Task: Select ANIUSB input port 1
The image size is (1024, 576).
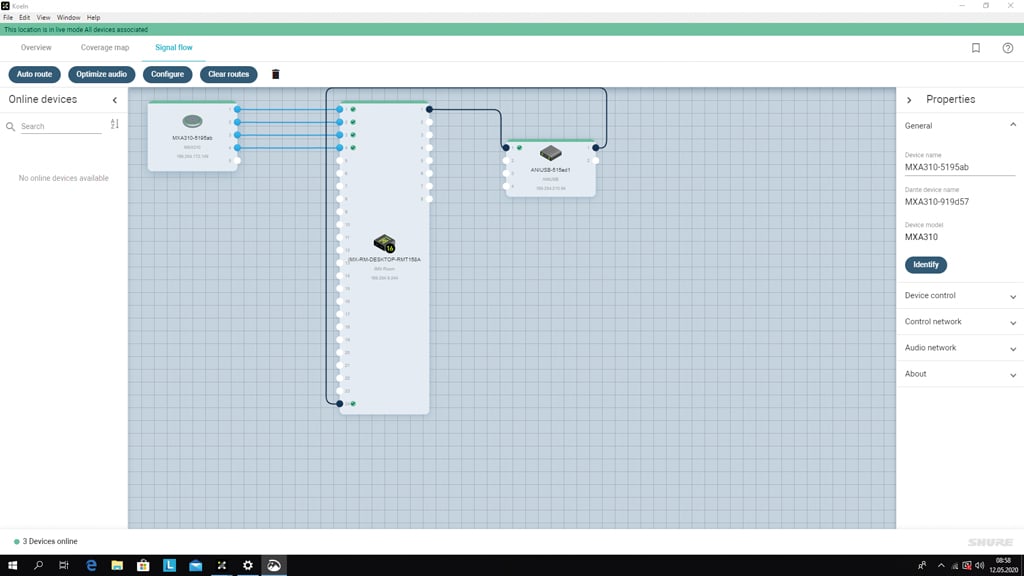Action: (x=506, y=148)
